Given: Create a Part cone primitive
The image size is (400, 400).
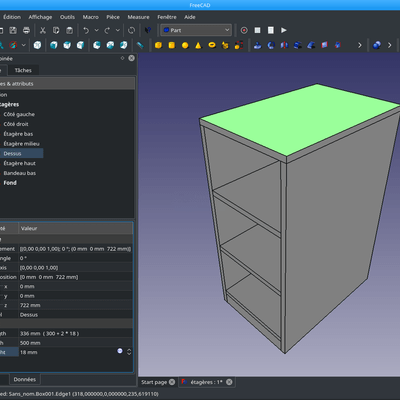Looking at the screenshot, I should 198,45.
